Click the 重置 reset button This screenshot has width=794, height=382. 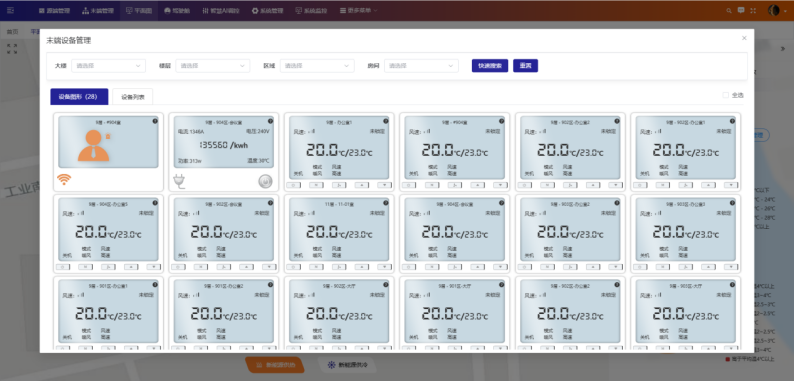(x=525, y=66)
